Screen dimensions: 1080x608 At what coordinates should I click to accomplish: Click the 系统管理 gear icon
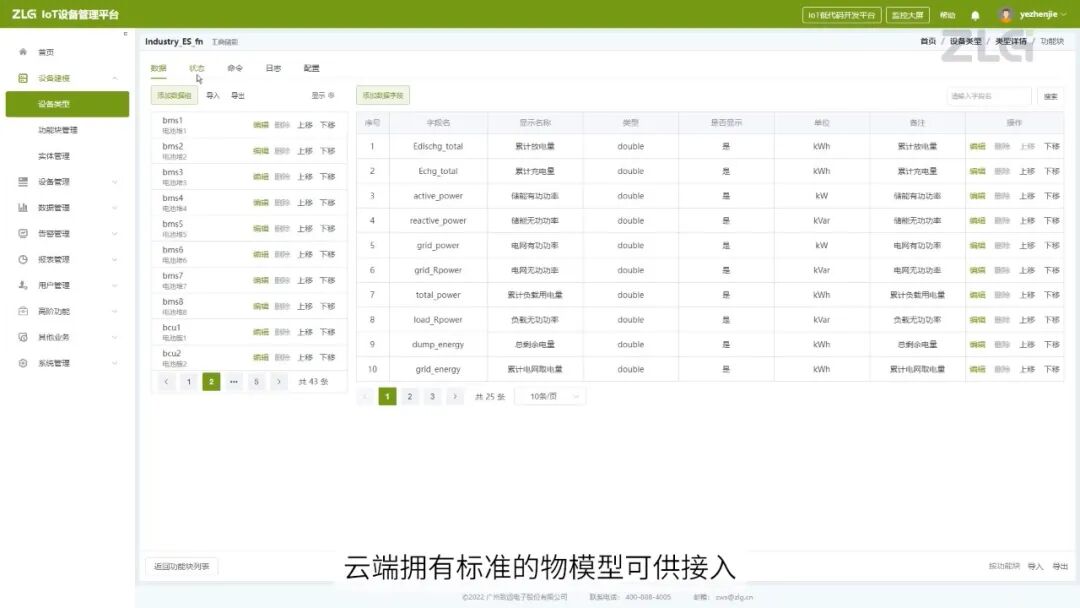pyautogui.click(x=23, y=363)
